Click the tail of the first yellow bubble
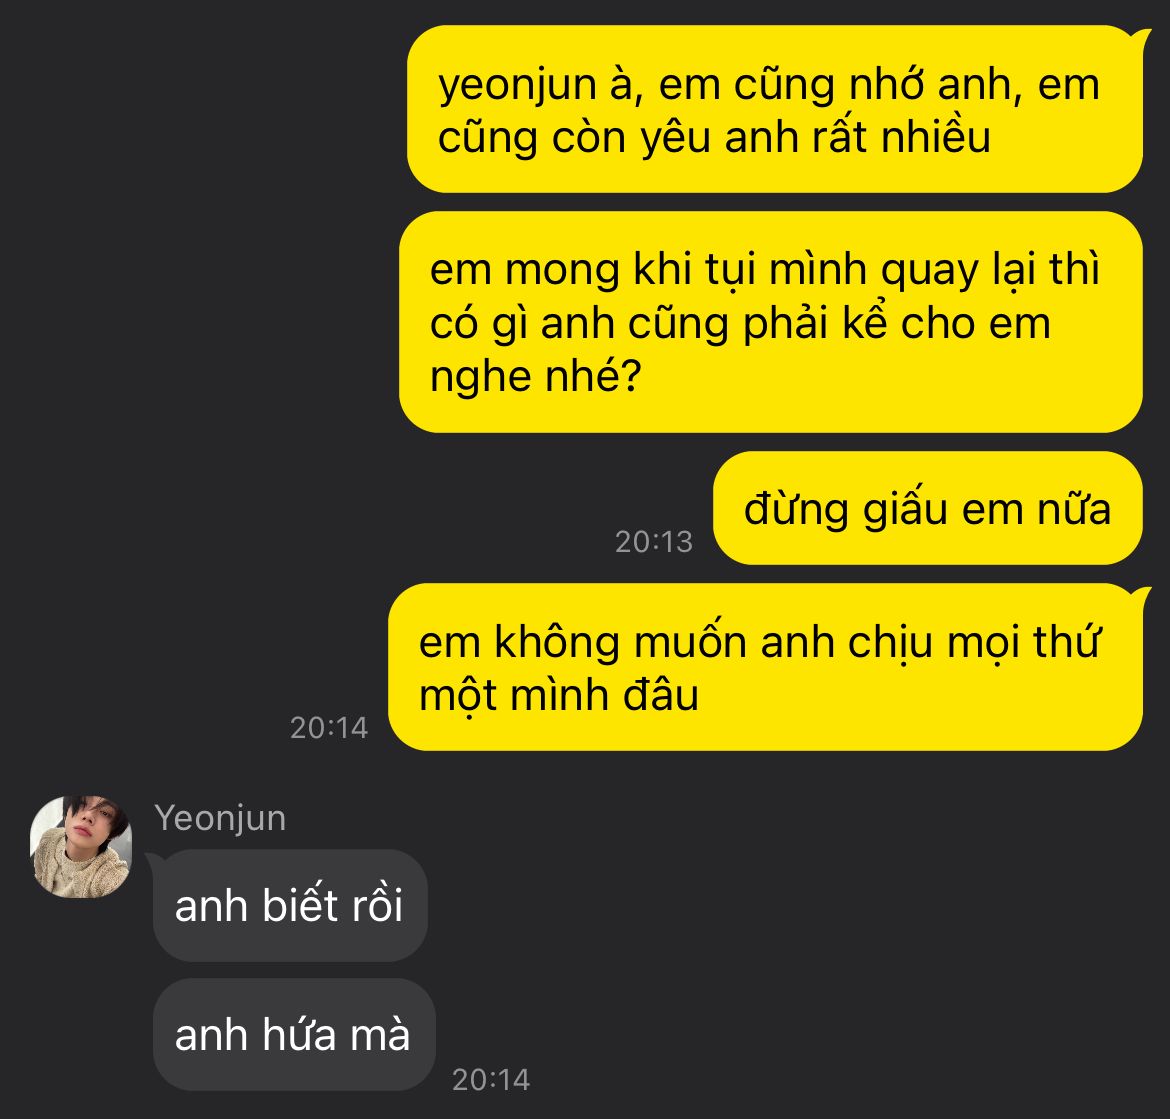The height and width of the screenshot is (1119, 1170). click(1142, 36)
